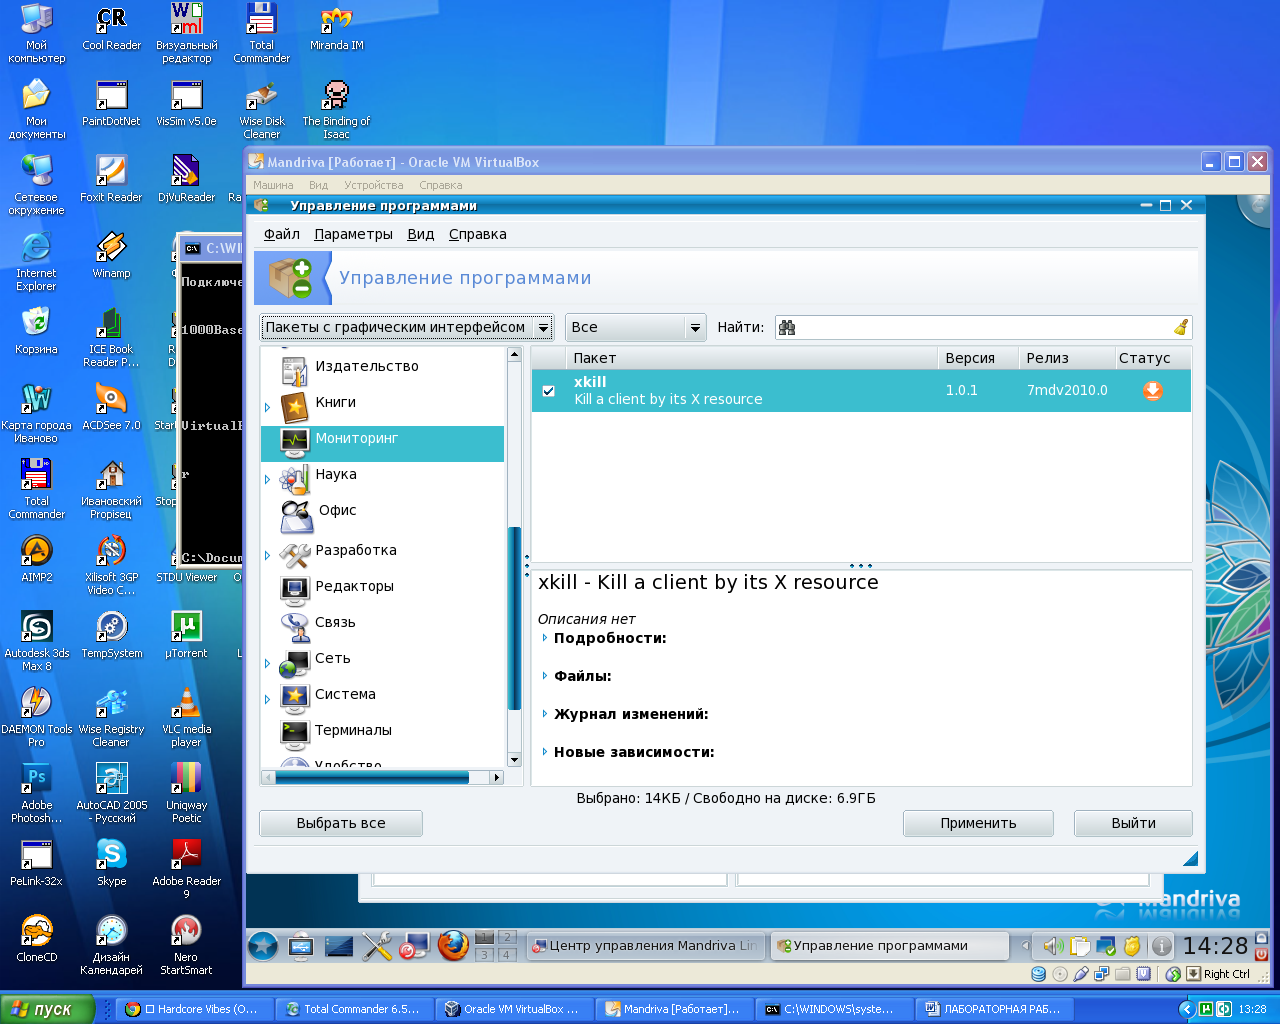
Task: Open the µTorrent desktop icon
Action: point(186,635)
